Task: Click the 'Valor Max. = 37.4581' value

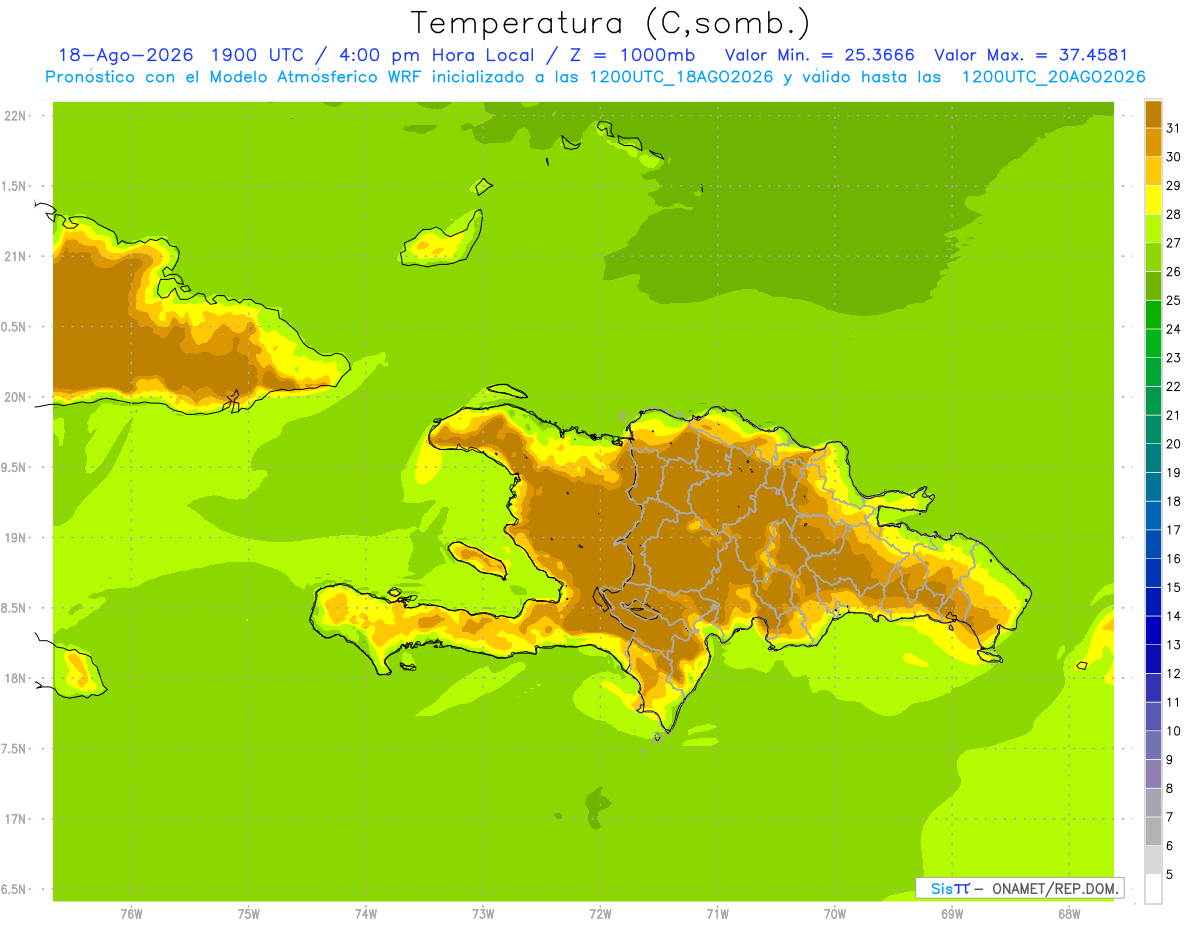Action: [x=1030, y=55]
